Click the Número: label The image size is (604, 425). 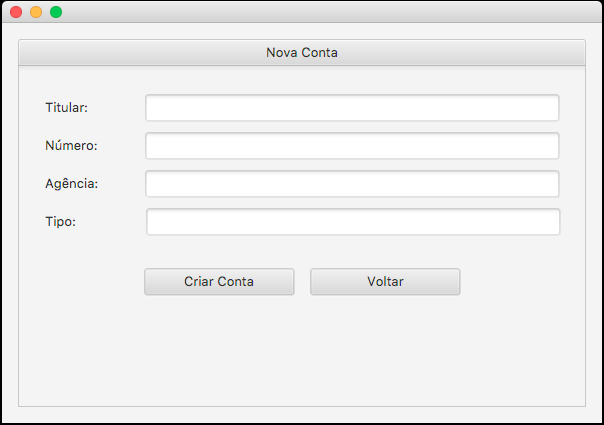click(72, 146)
